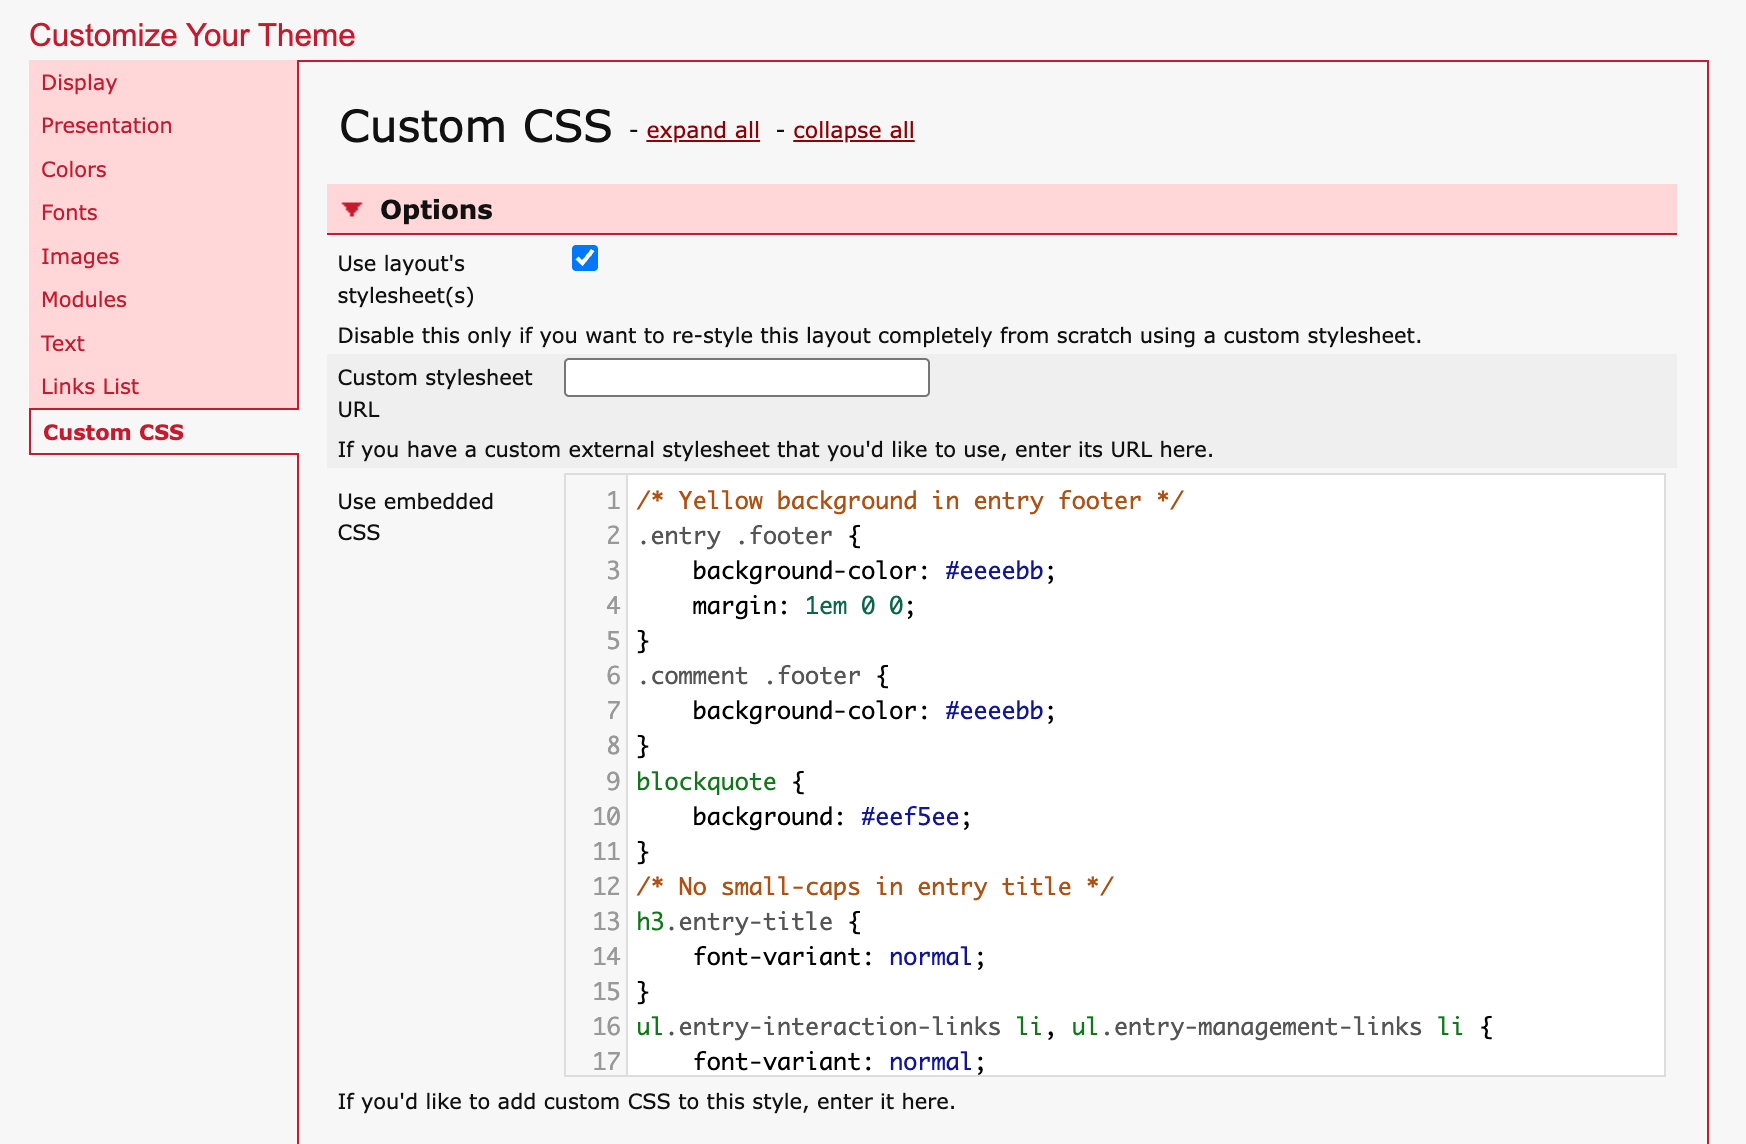
Task: Go to the Presentation section
Action: 106,126
